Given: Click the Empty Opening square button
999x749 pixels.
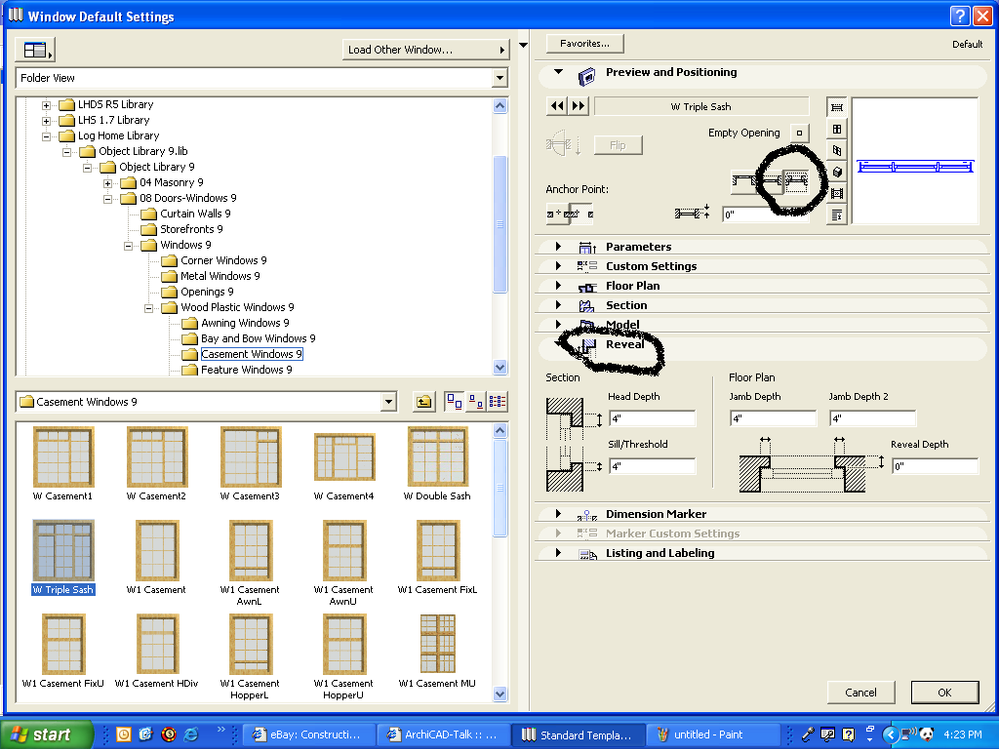Looking at the screenshot, I should coord(799,132).
